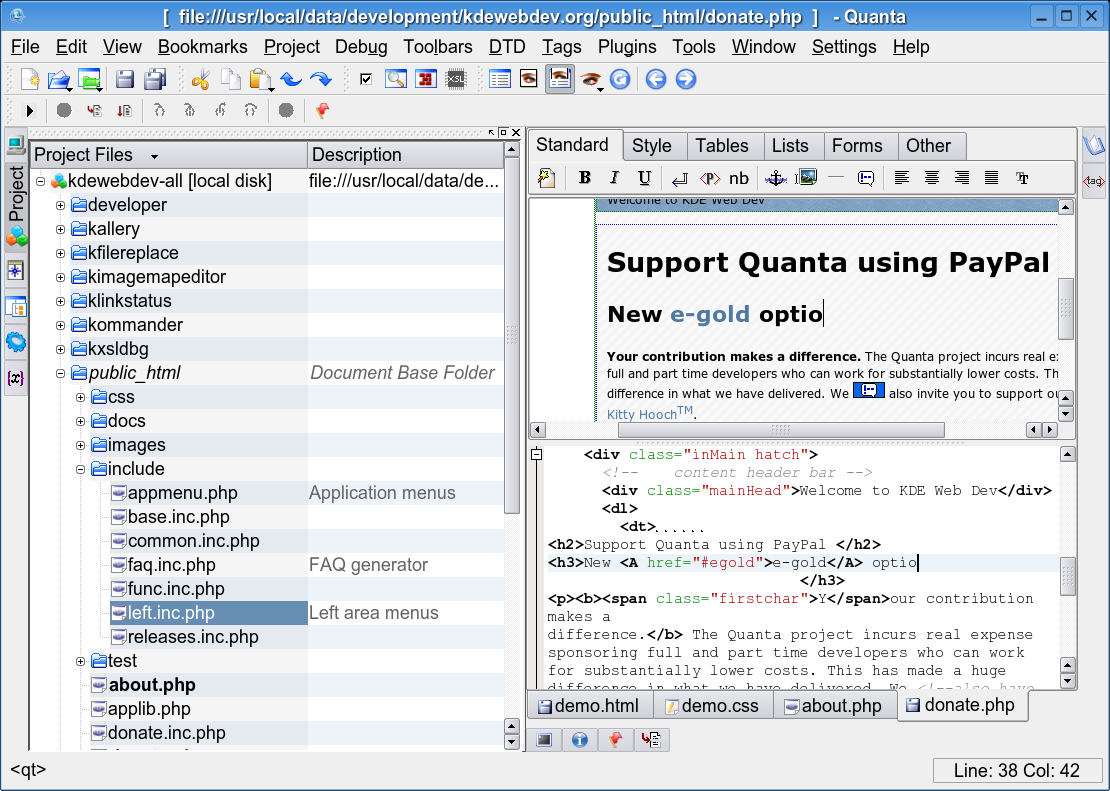The image size is (1110, 791).
Task: Collapse the include folder
Action: [80, 469]
